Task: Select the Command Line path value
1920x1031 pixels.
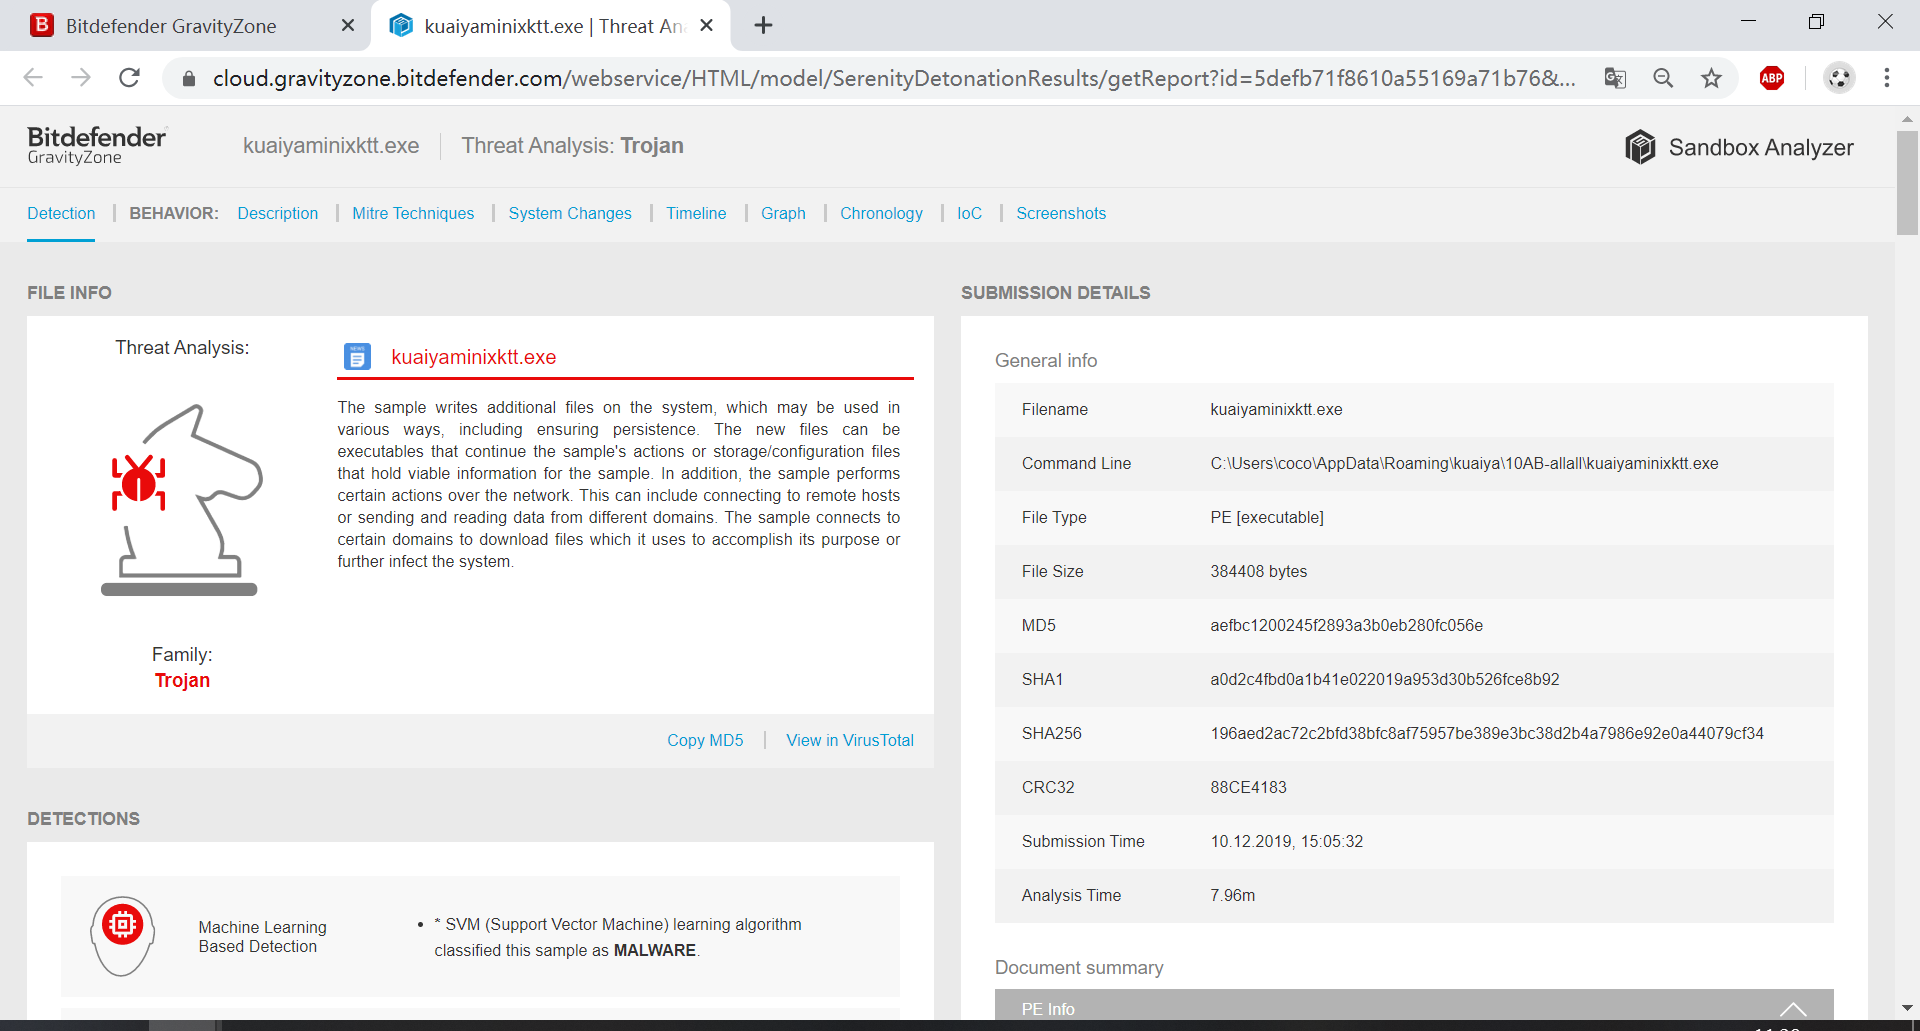Action: click(x=1464, y=463)
